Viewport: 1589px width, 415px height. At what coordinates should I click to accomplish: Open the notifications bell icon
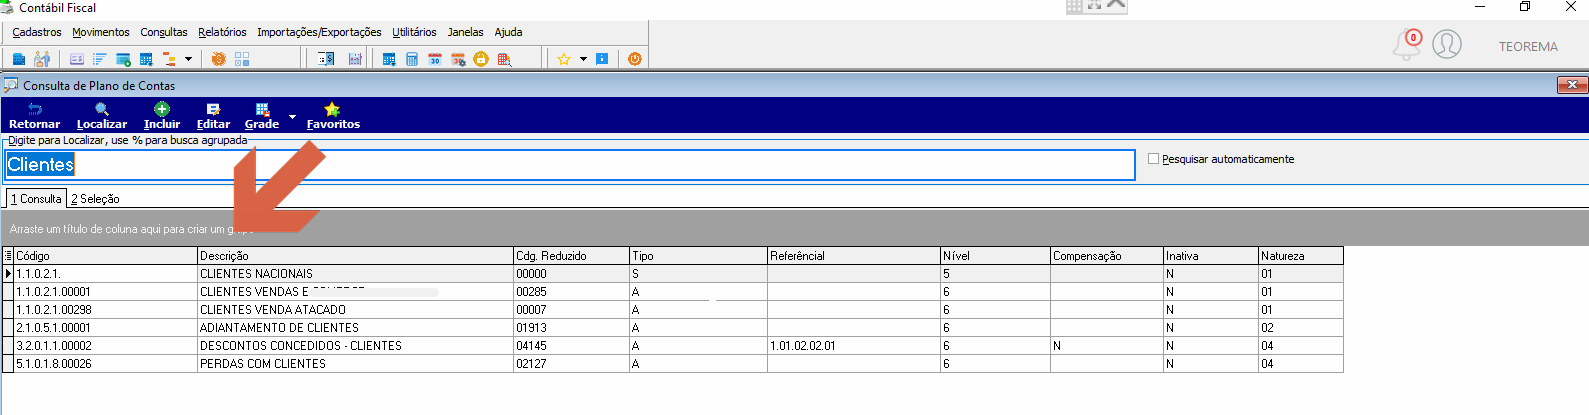[1408, 45]
